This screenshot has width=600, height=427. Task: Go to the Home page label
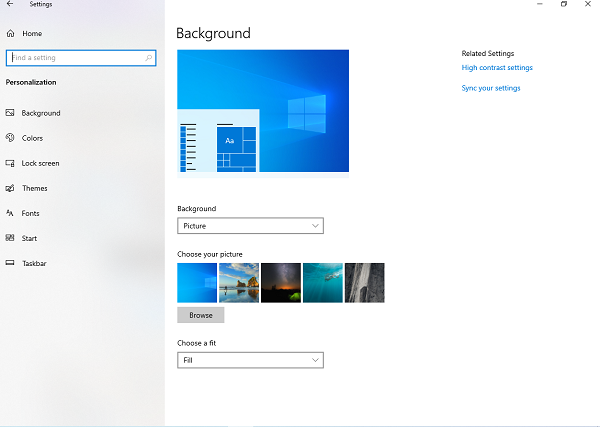coord(32,34)
